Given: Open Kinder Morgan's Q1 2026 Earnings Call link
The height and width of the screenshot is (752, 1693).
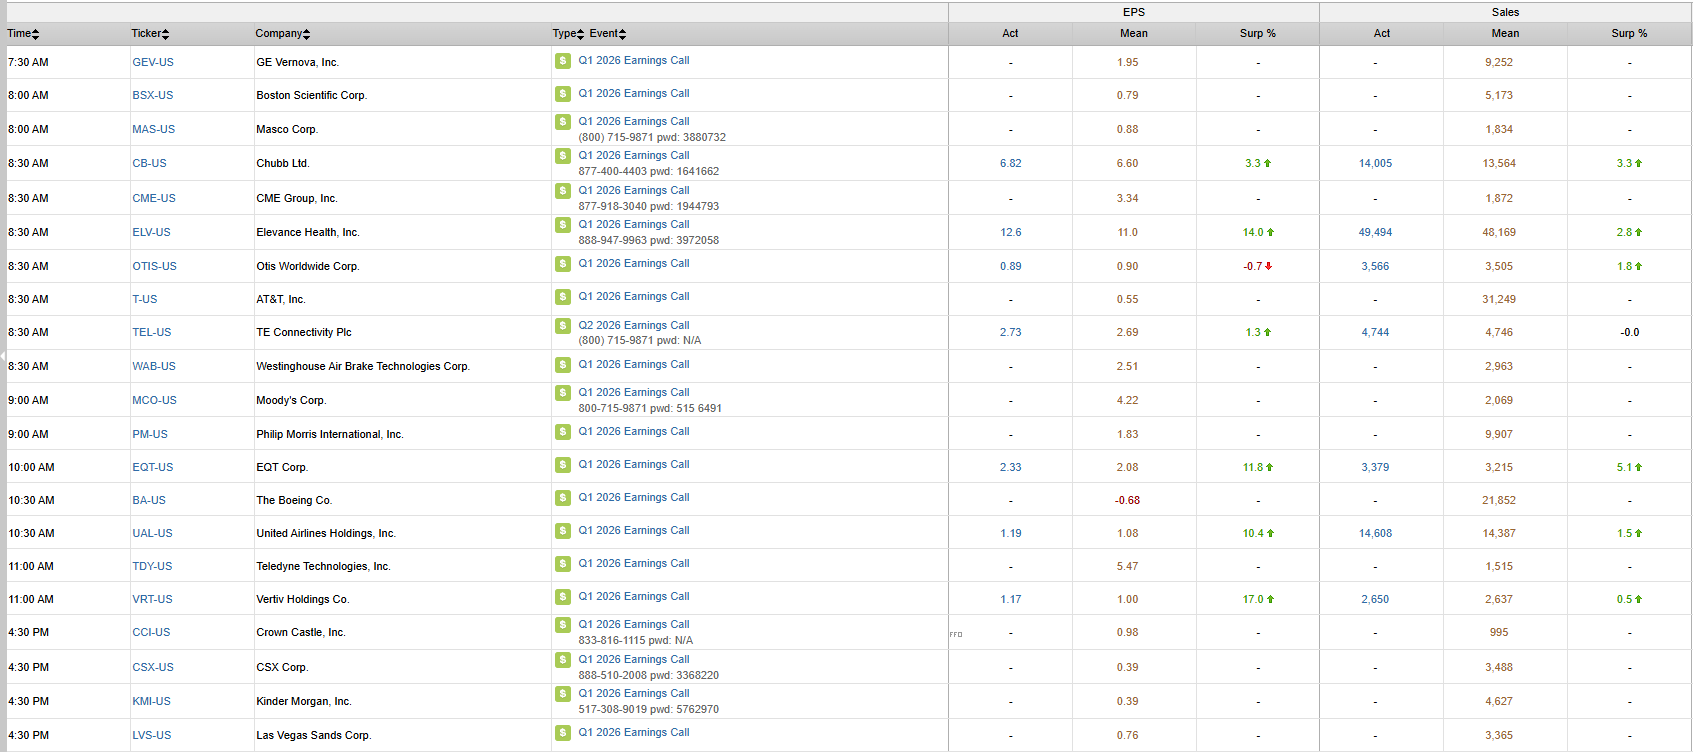Looking at the screenshot, I should [633, 694].
